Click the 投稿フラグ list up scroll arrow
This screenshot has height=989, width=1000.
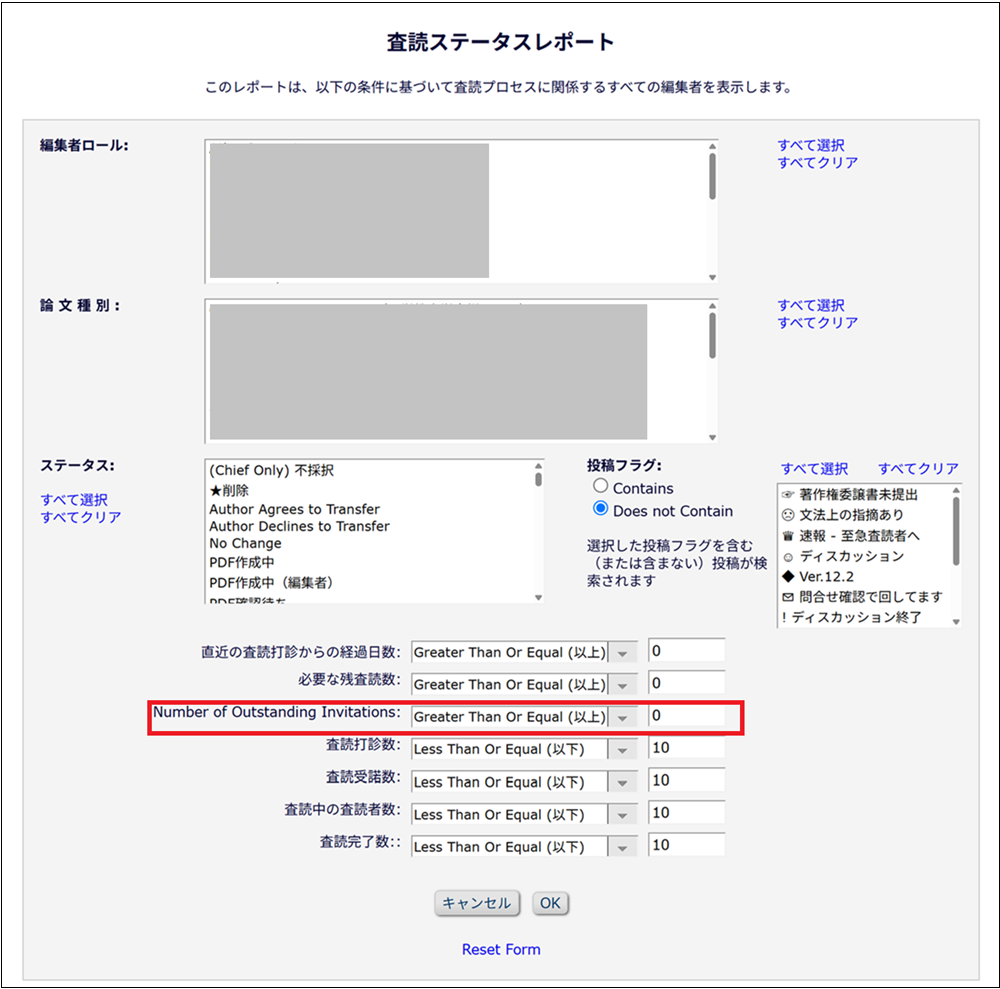[956, 490]
